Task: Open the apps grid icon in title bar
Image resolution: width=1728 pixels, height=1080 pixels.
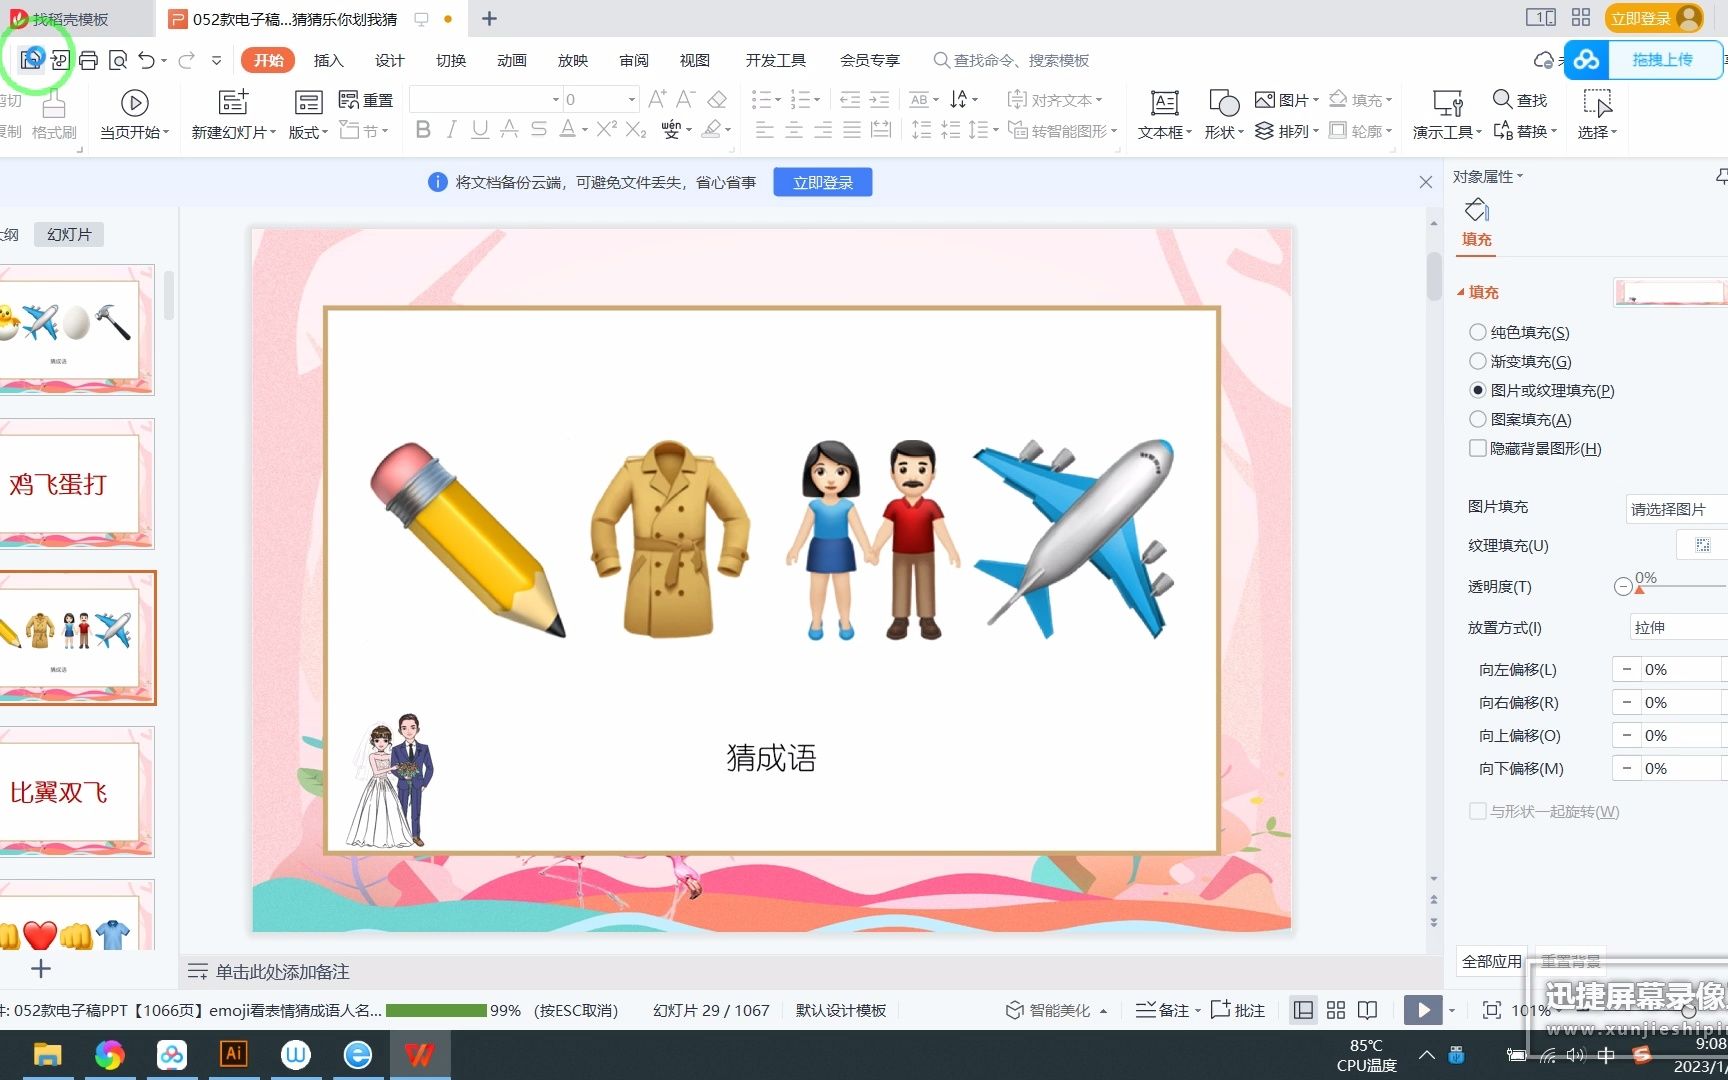Action: 1581,17
